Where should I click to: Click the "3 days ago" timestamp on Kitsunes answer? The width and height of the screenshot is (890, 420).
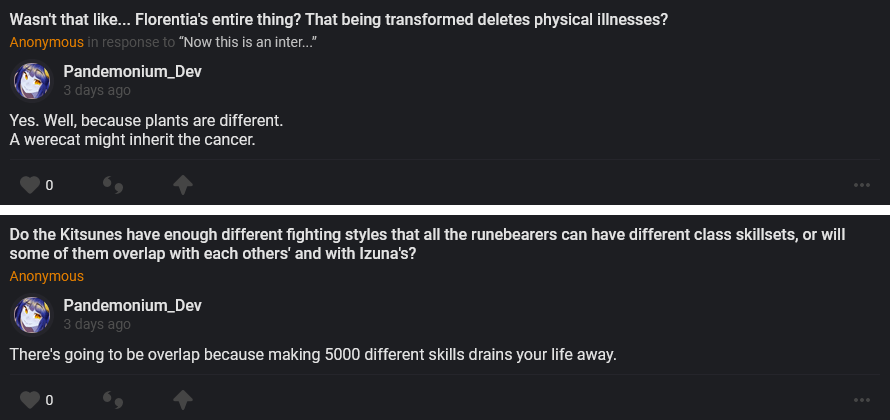97,324
